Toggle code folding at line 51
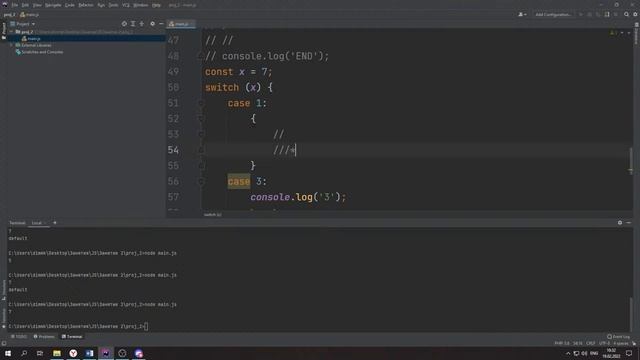The width and height of the screenshot is (640, 360). coord(201,103)
